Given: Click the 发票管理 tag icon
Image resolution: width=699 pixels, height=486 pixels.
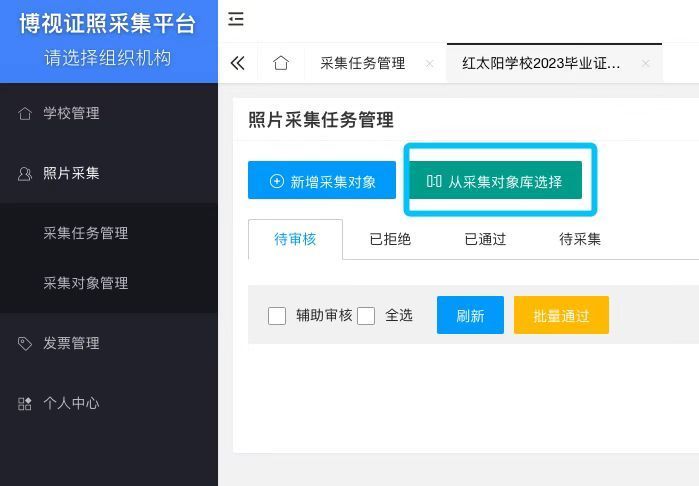Looking at the screenshot, I should 25,343.
